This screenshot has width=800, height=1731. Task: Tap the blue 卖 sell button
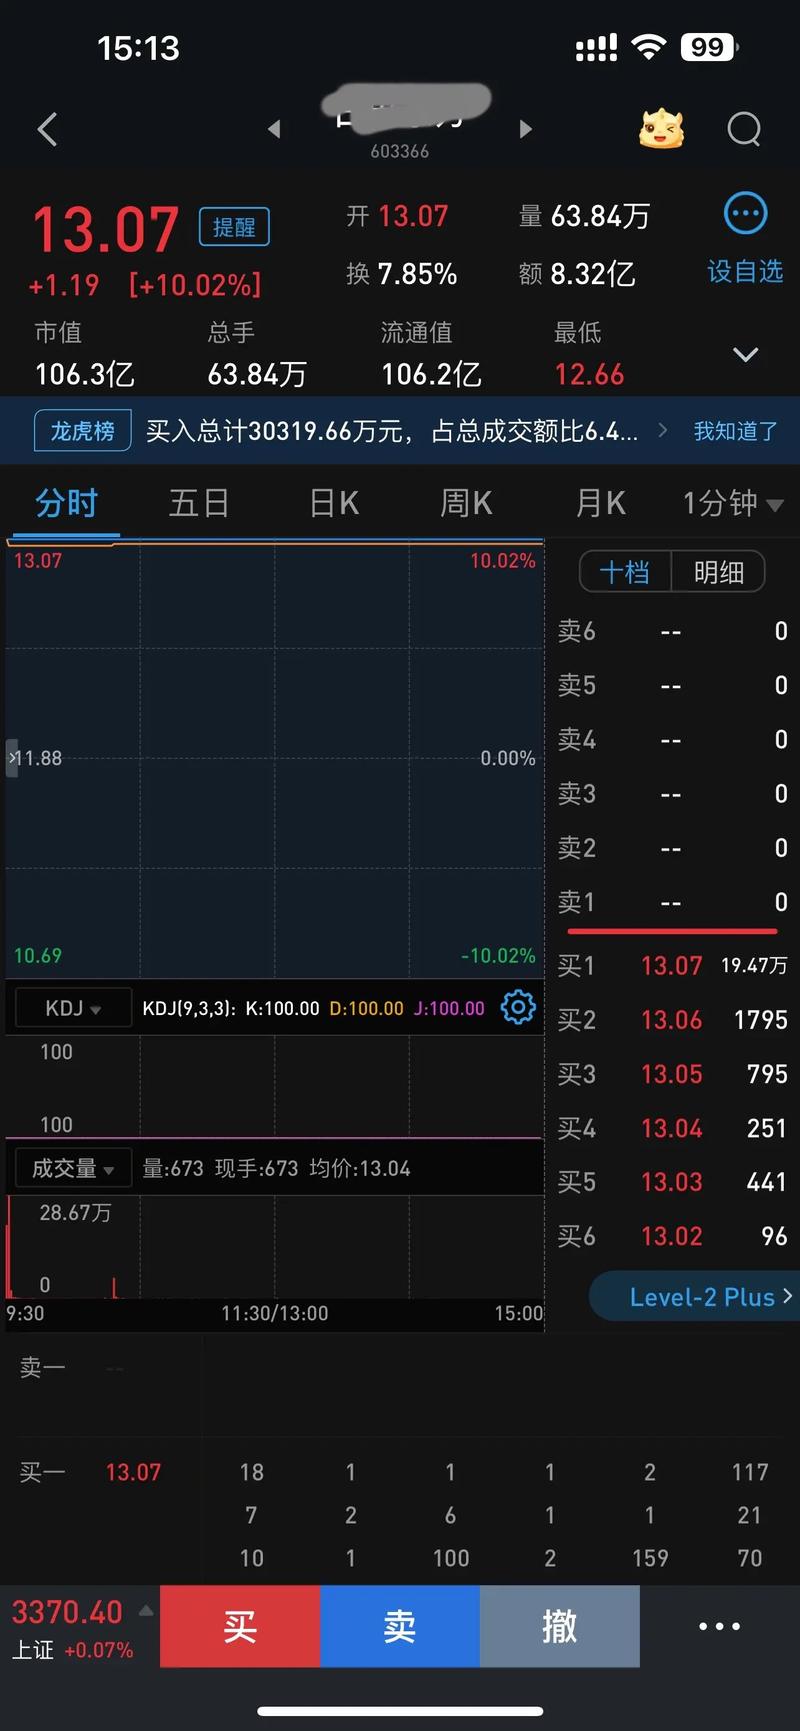click(x=400, y=1626)
